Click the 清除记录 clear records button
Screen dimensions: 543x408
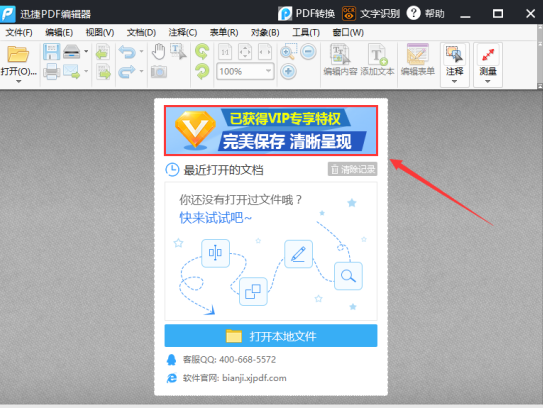[353, 169]
